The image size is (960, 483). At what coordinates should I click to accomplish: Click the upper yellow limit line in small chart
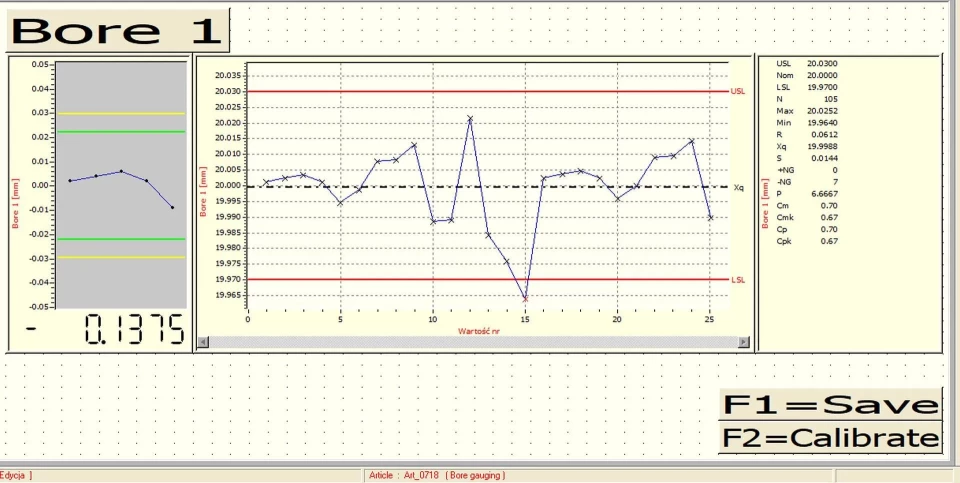click(x=120, y=113)
